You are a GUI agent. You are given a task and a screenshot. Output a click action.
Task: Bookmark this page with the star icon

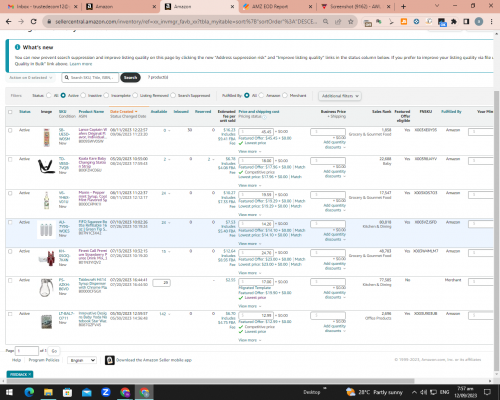click(350, 21)
